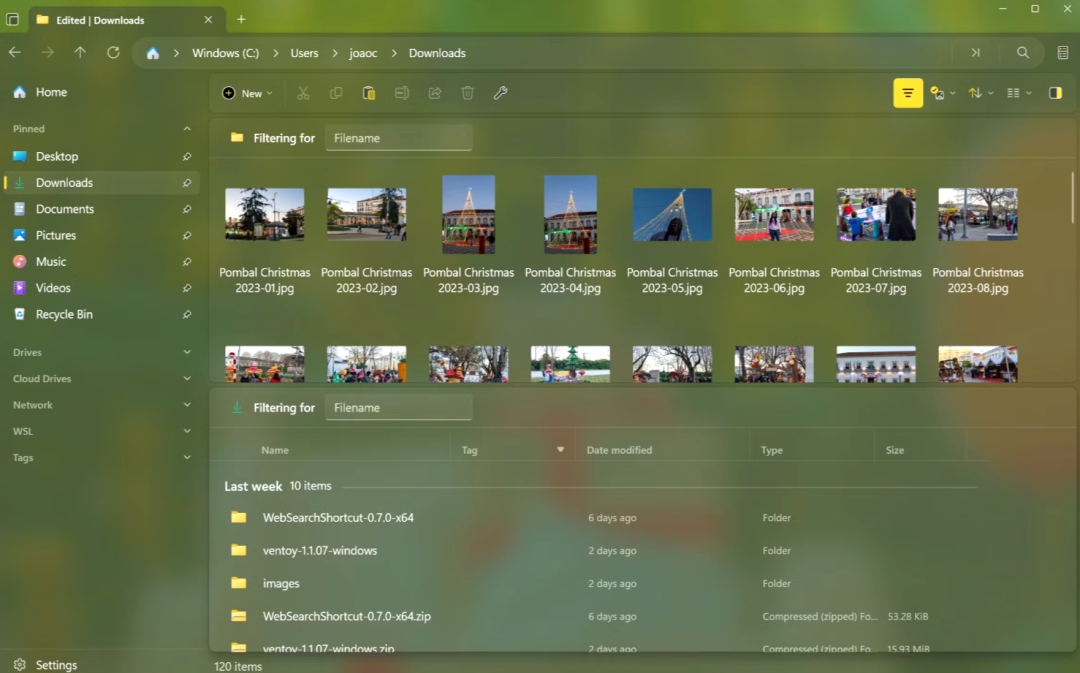Click the Rename icon in toolbar
Screen dimensions: 1080x673
[402, 93]
